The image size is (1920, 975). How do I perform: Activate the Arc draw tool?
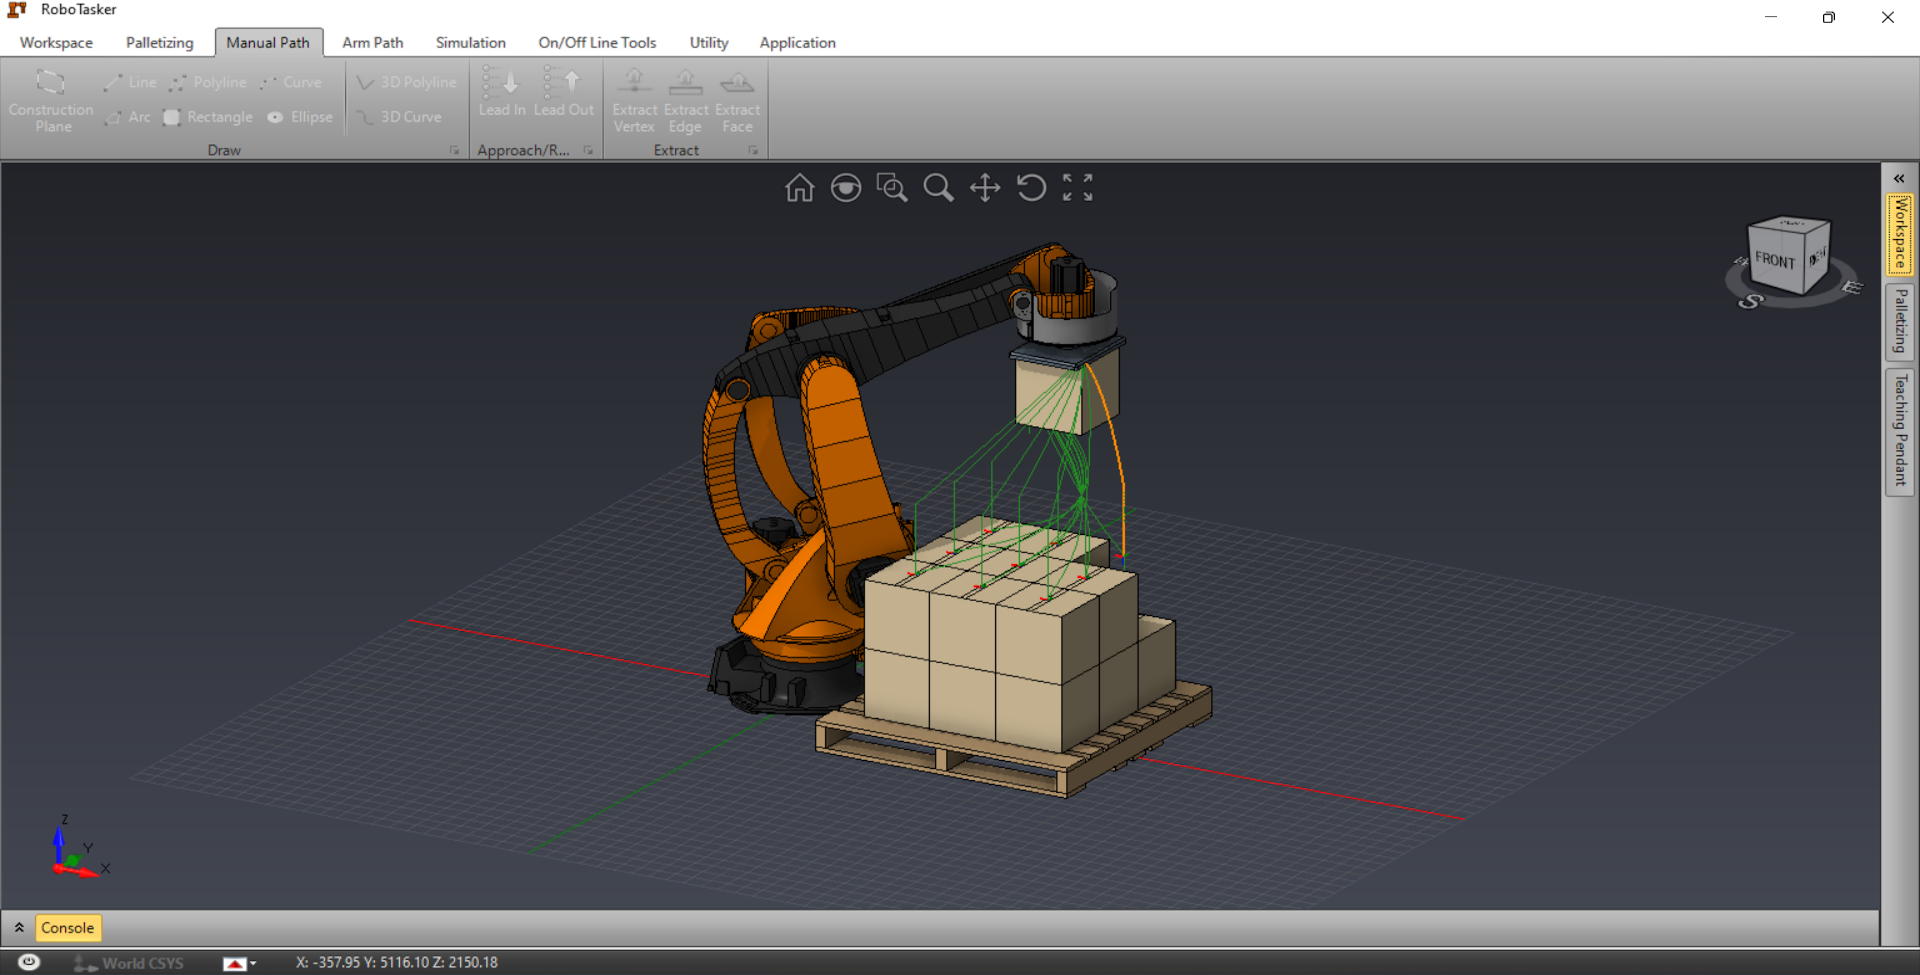127,117
